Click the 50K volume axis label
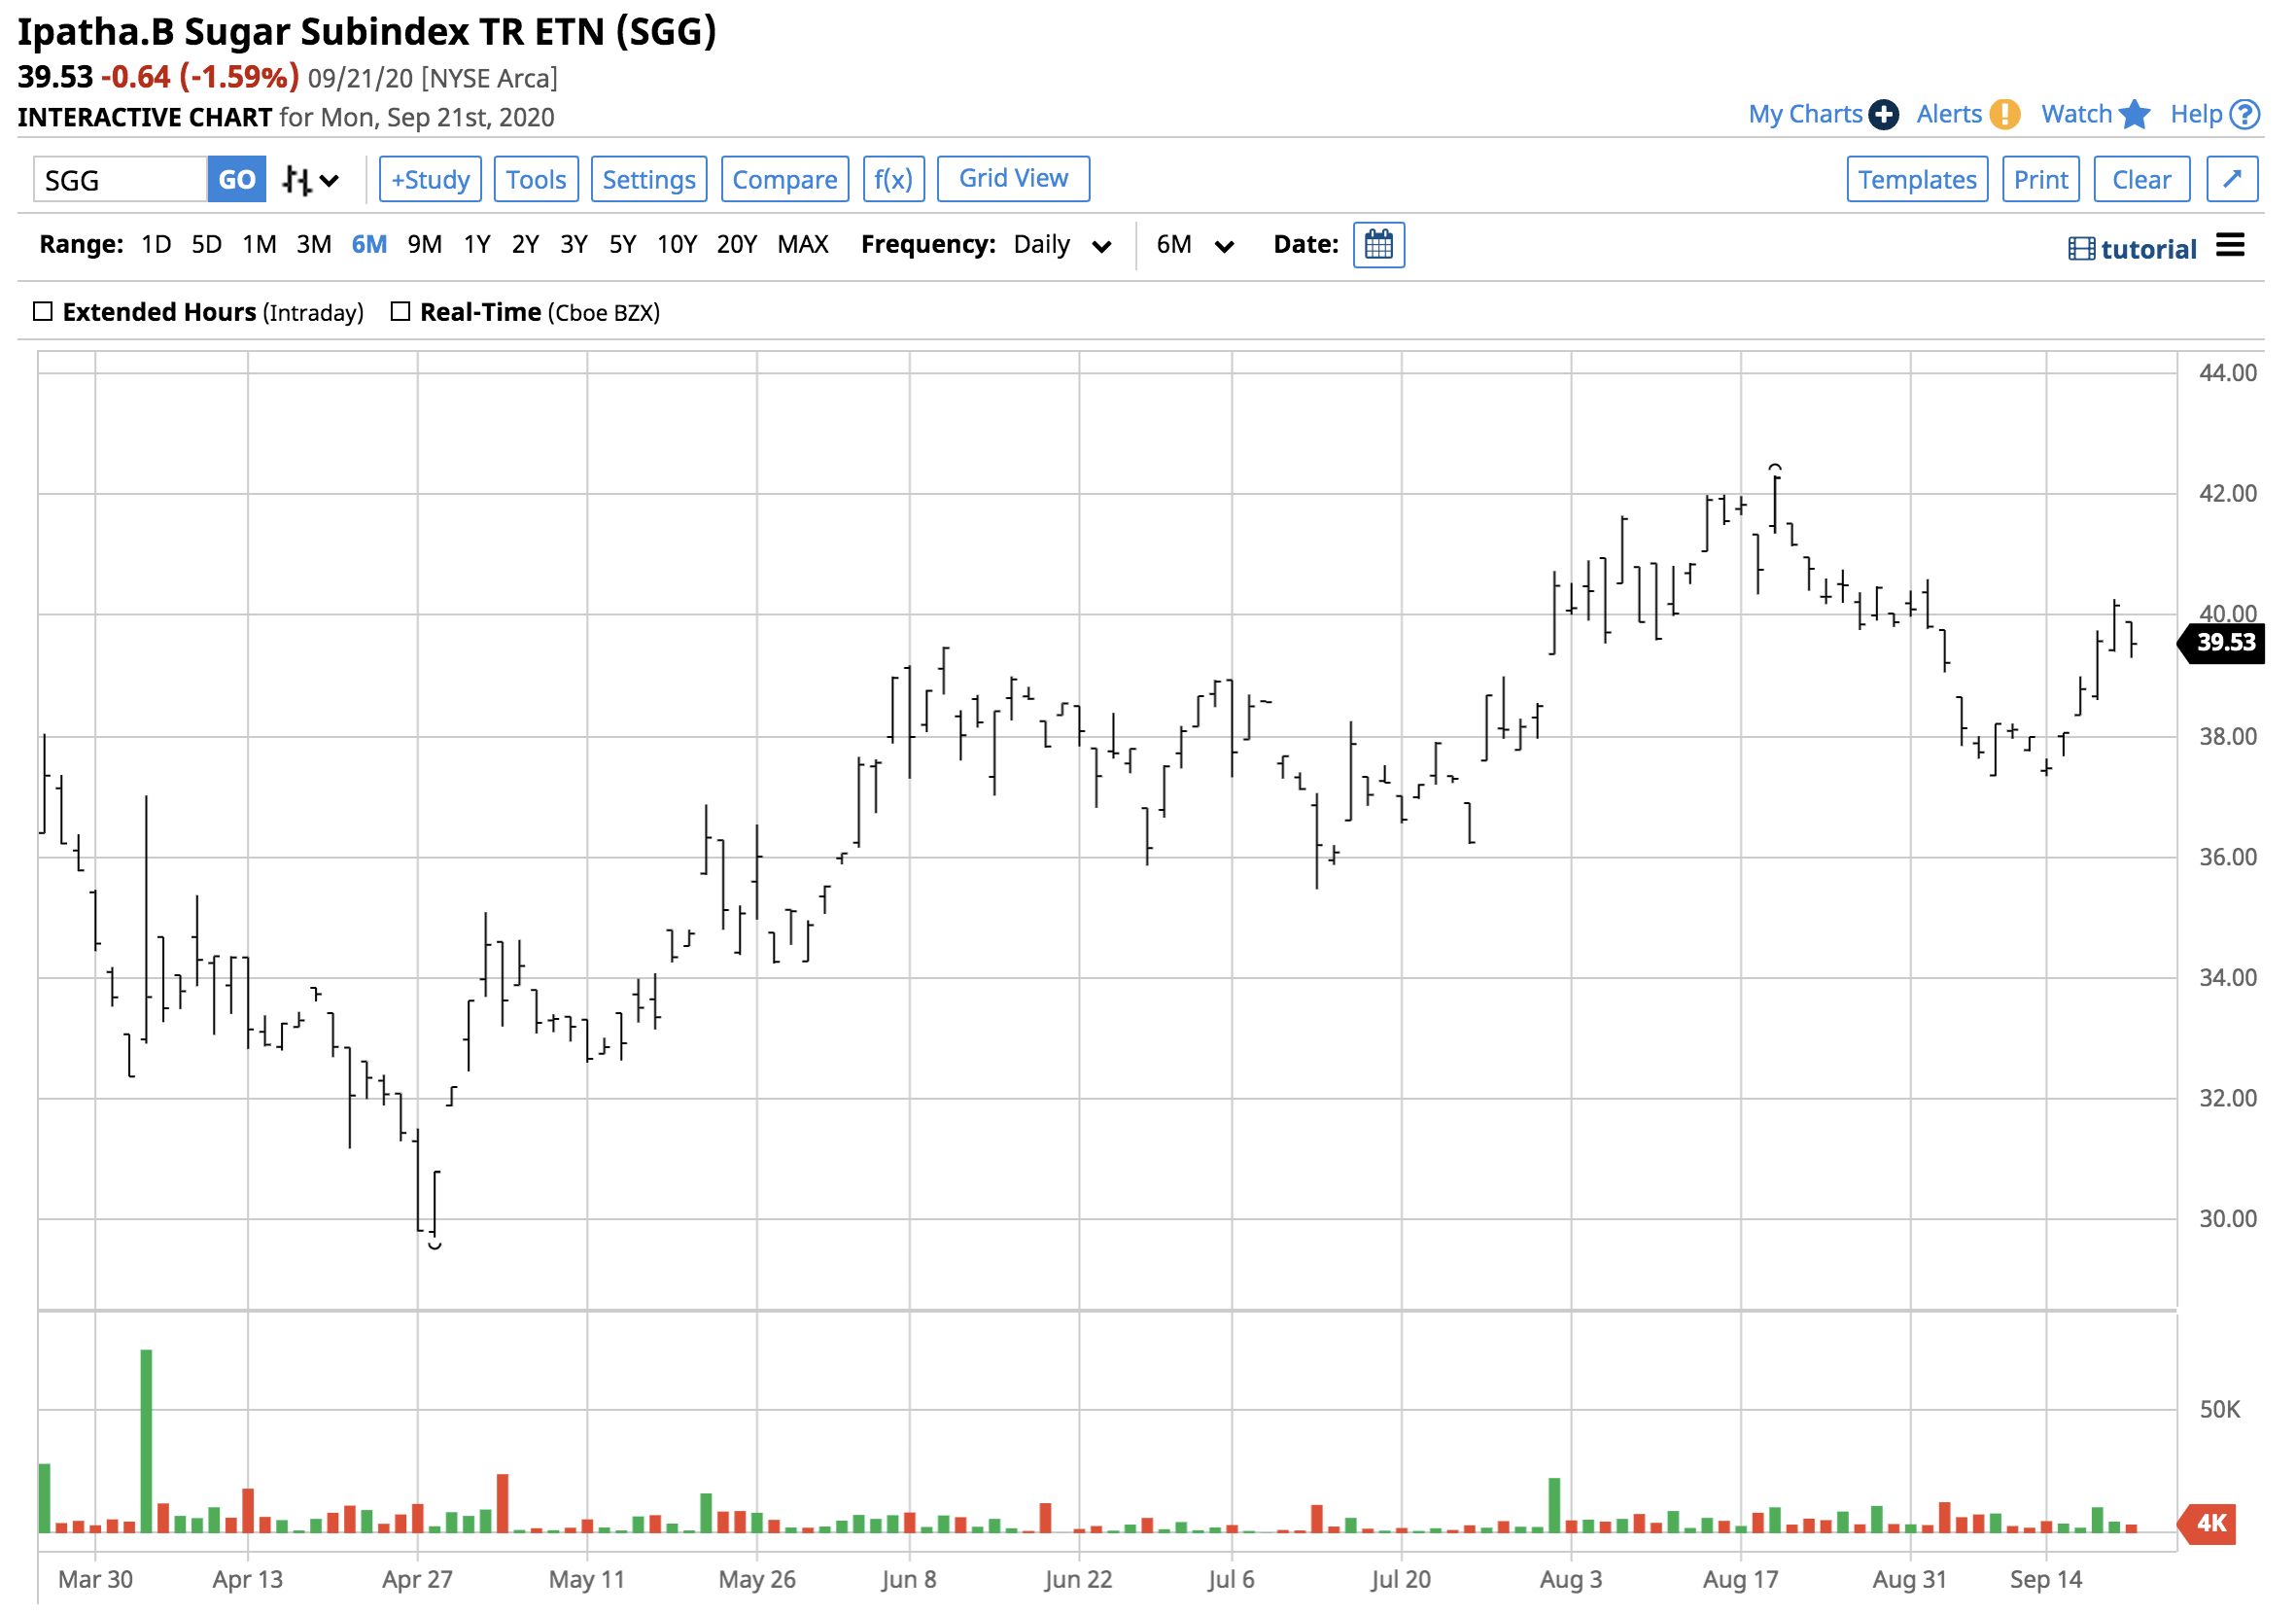 coord(2219,1410)
